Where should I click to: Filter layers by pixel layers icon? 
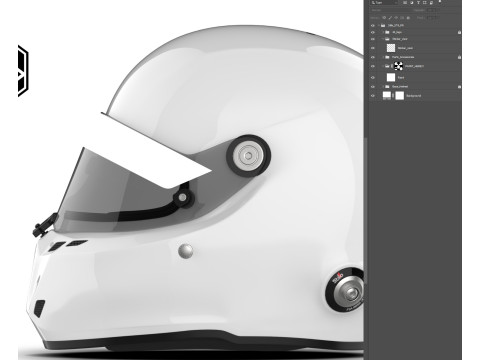[405, 3]
